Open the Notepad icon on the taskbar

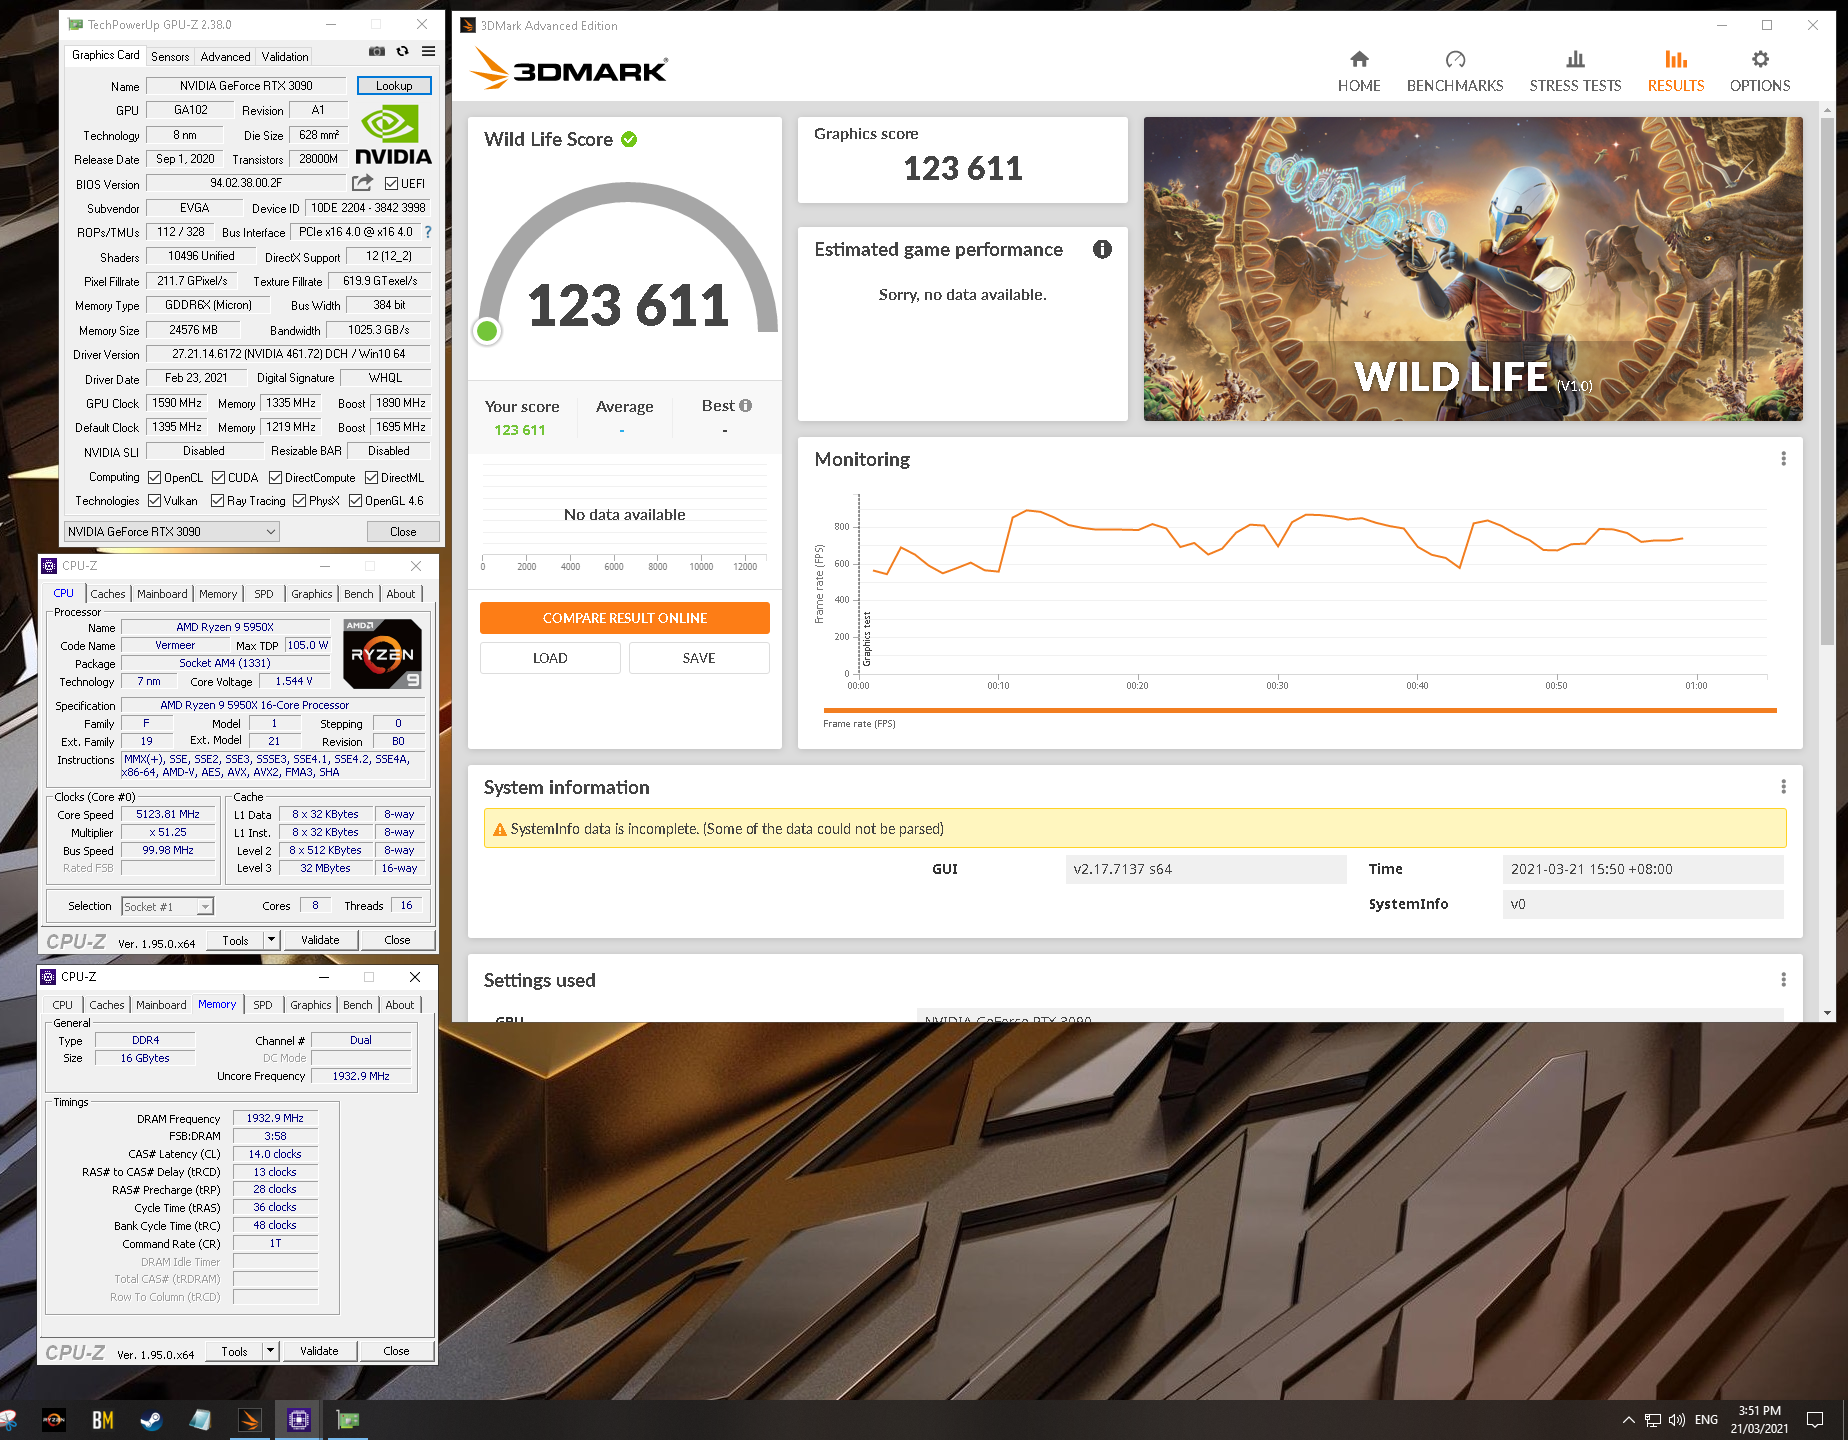point(200,1420)
